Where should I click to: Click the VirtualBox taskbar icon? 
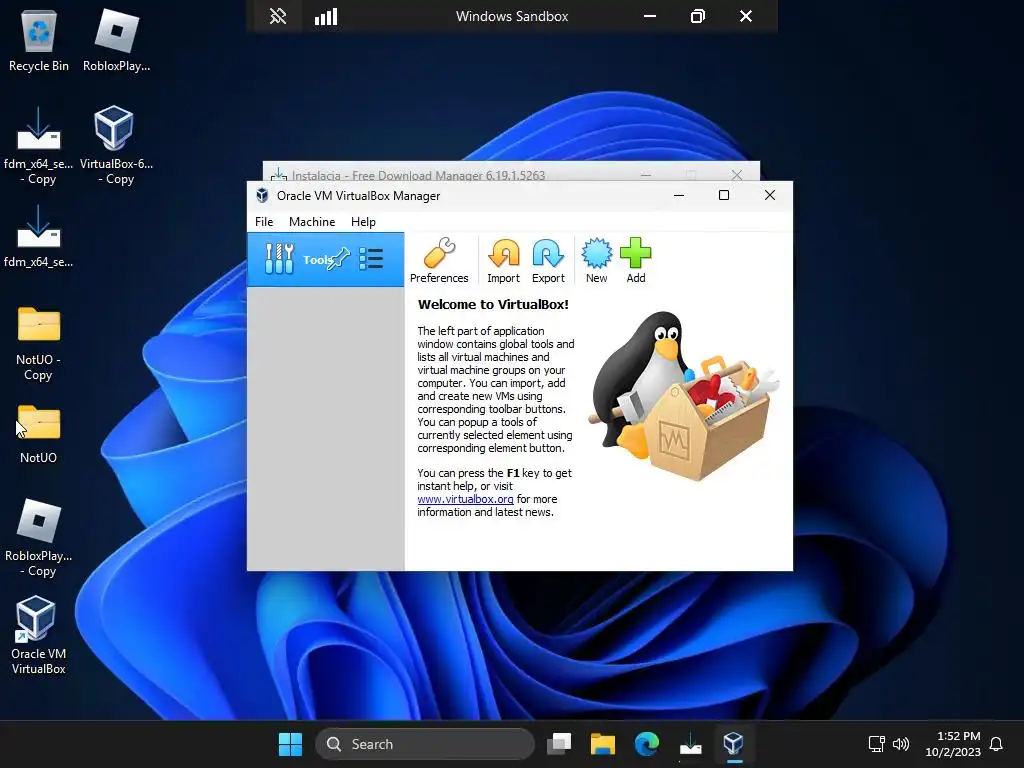(734, 744)
